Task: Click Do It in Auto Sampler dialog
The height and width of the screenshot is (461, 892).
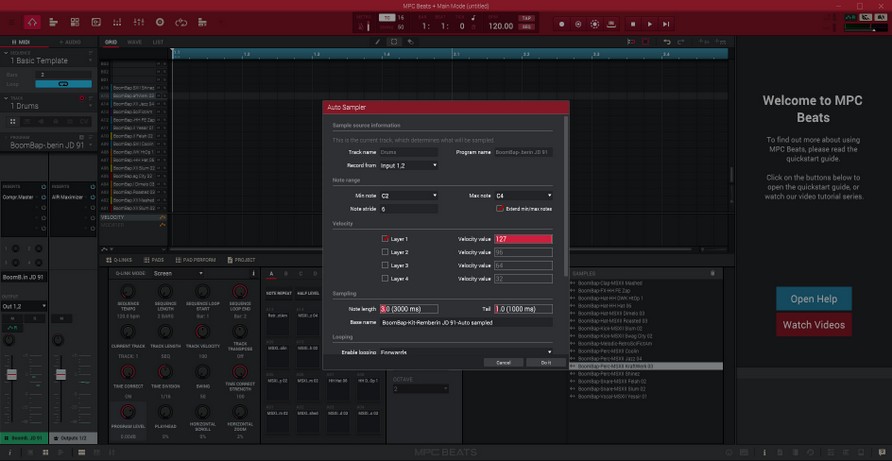Action: click(x=546, y=363)
